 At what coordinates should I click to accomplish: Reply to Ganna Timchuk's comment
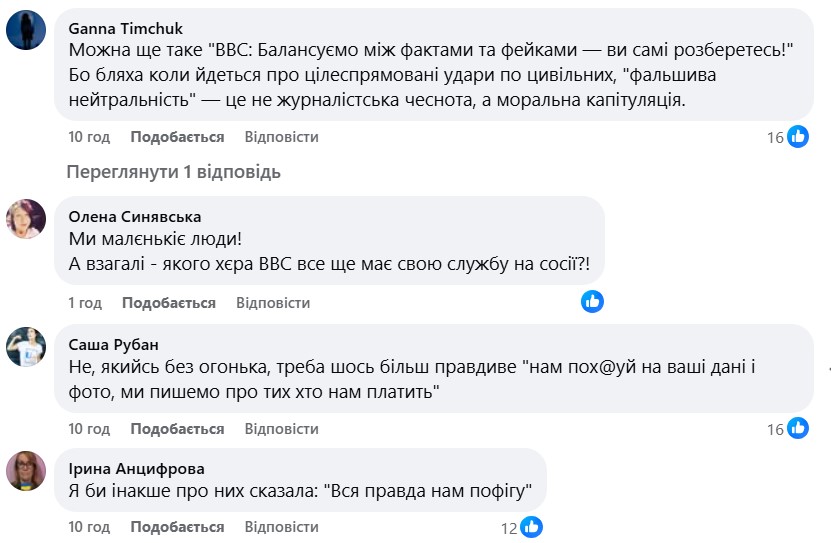[x=281, y=137]
